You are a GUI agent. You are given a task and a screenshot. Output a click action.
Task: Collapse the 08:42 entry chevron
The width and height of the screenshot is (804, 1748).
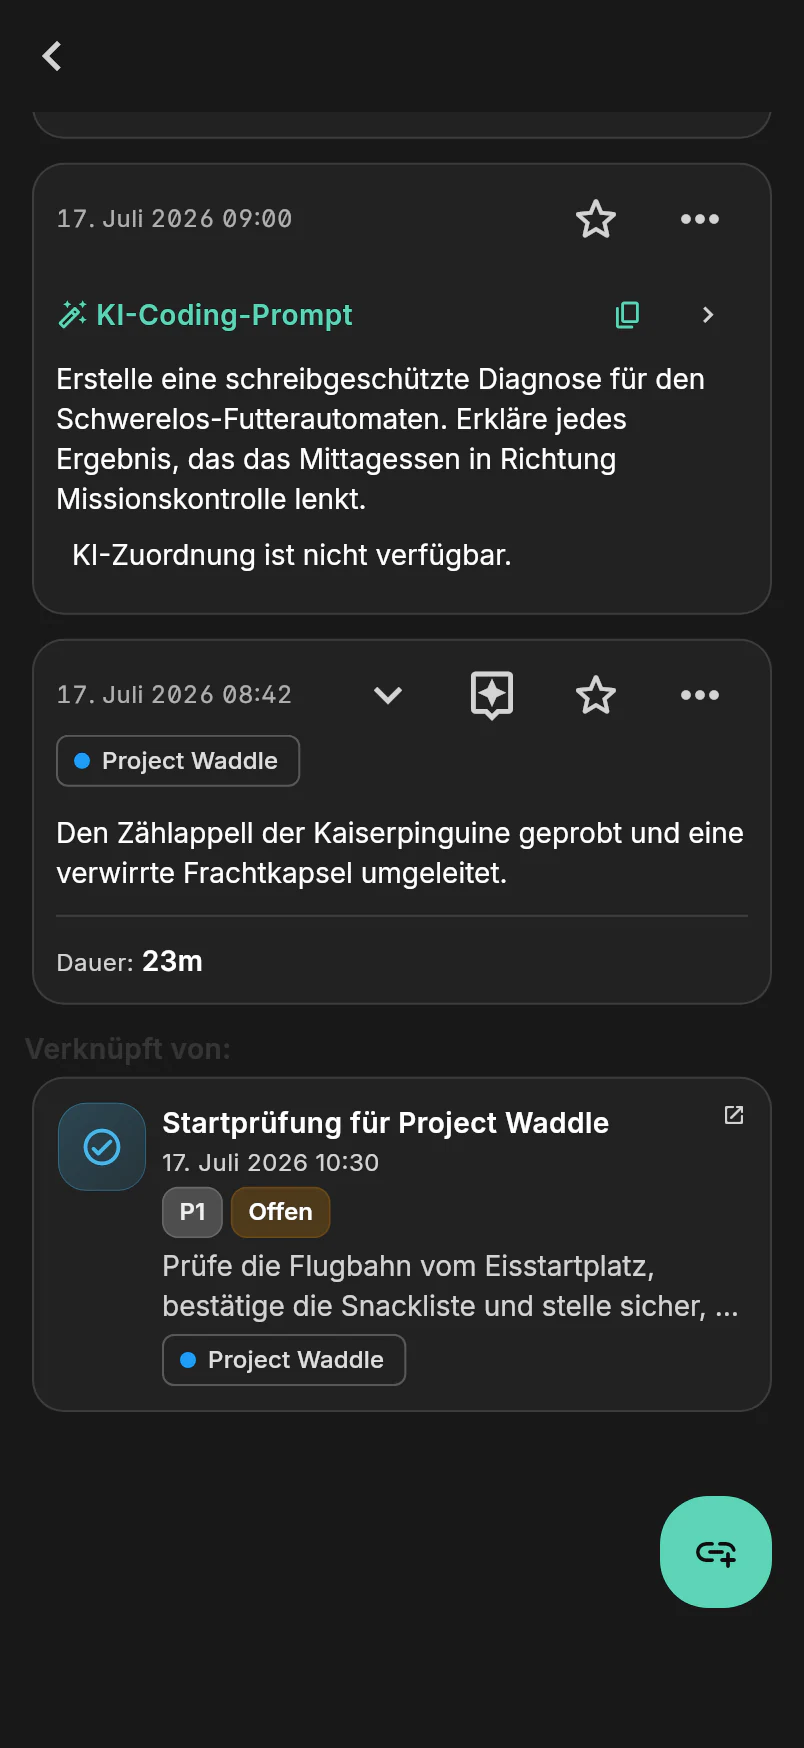click(x=388, y=695)
